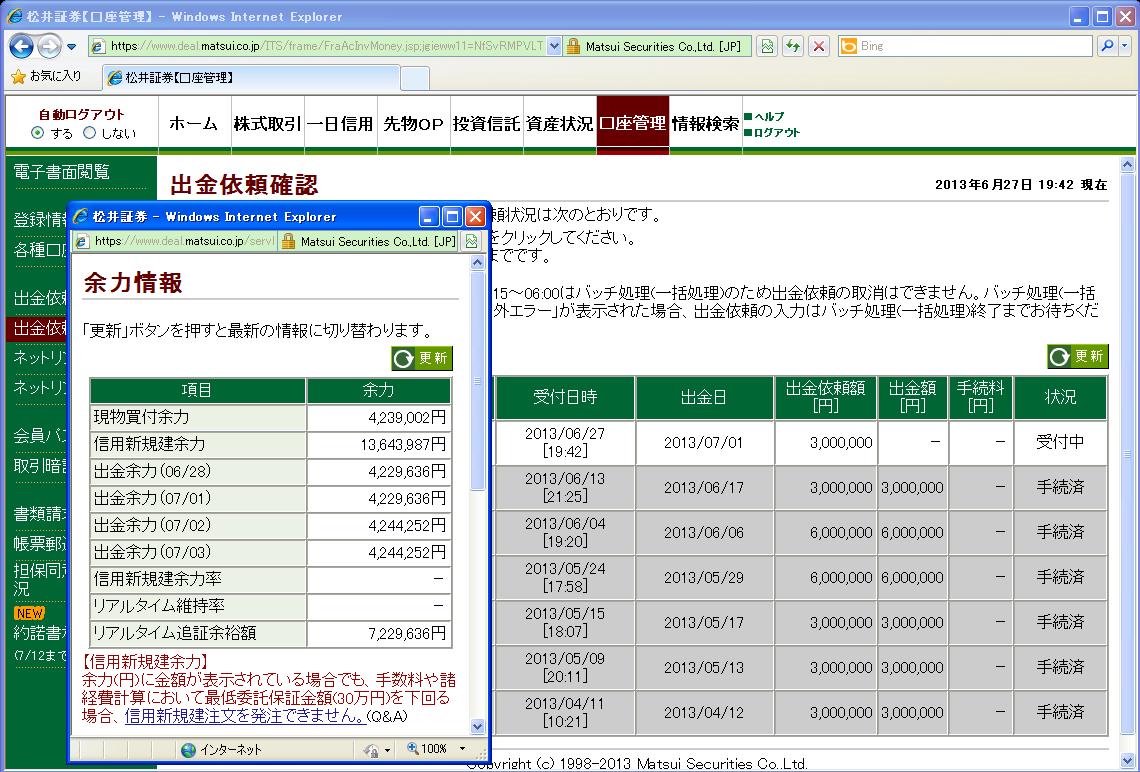Open the 株式取引 navigation menu
This screenshot has height=772, width=1140.
tap(267, 124)
